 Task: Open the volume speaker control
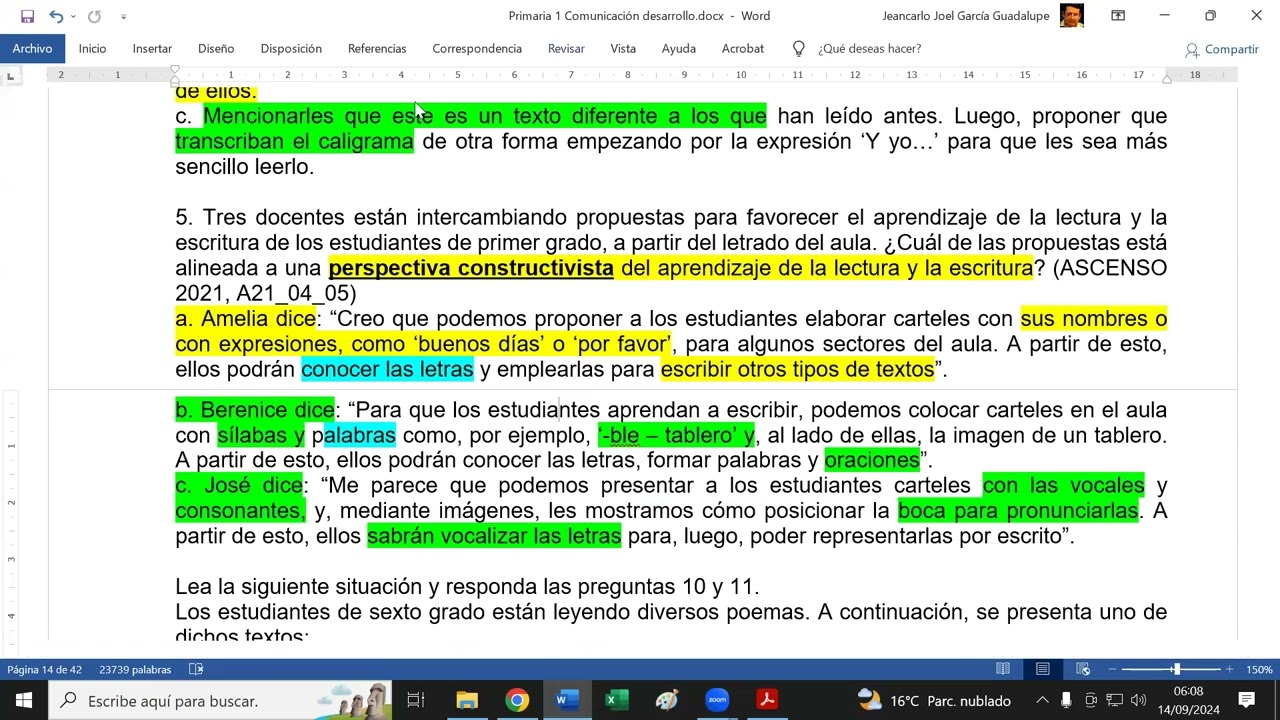click(x=1139, y=700)
